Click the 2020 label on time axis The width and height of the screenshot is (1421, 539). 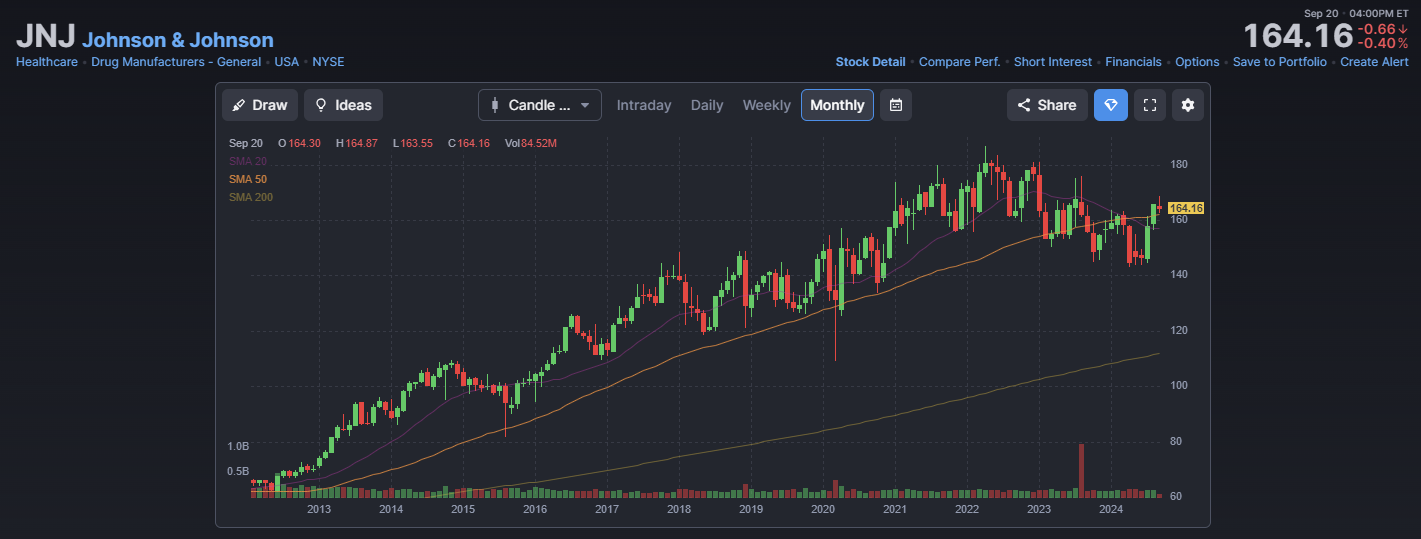823,510
